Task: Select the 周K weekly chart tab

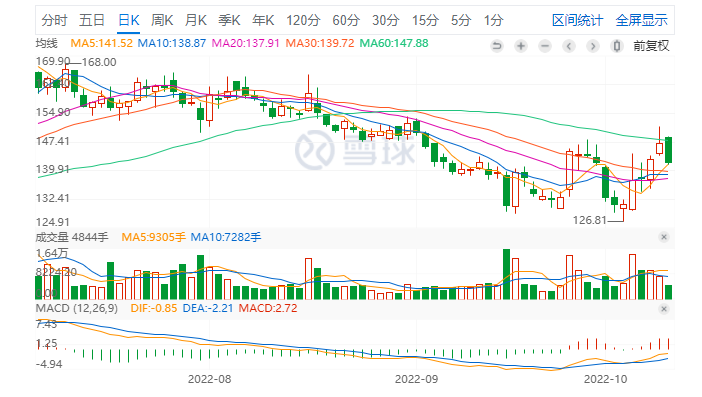Action: point(162,20)
